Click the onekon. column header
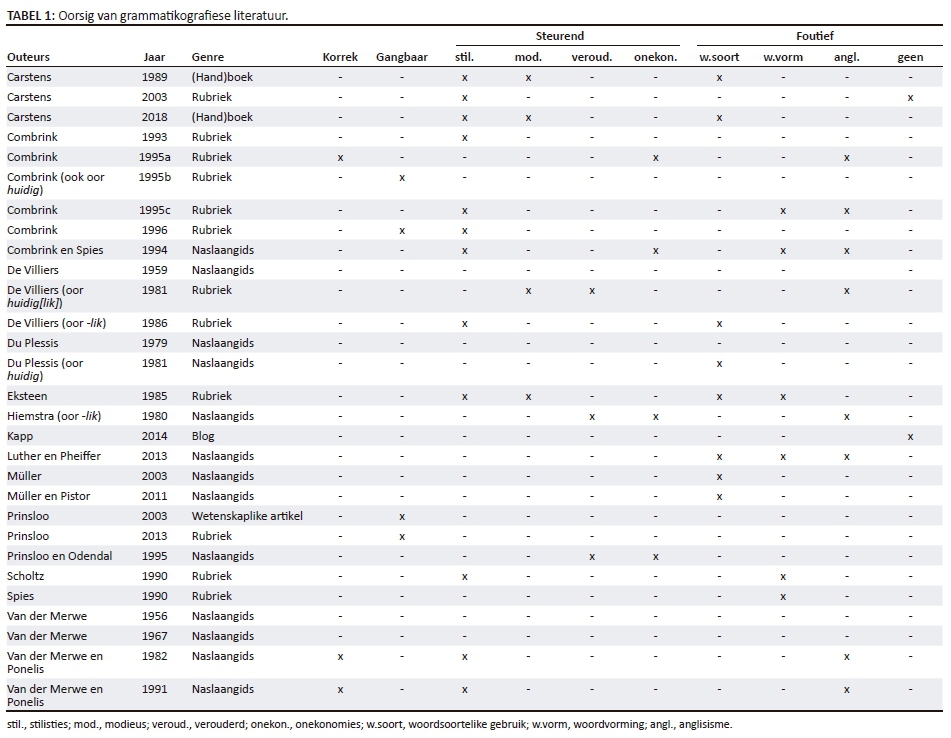 [x=655, y=57]
